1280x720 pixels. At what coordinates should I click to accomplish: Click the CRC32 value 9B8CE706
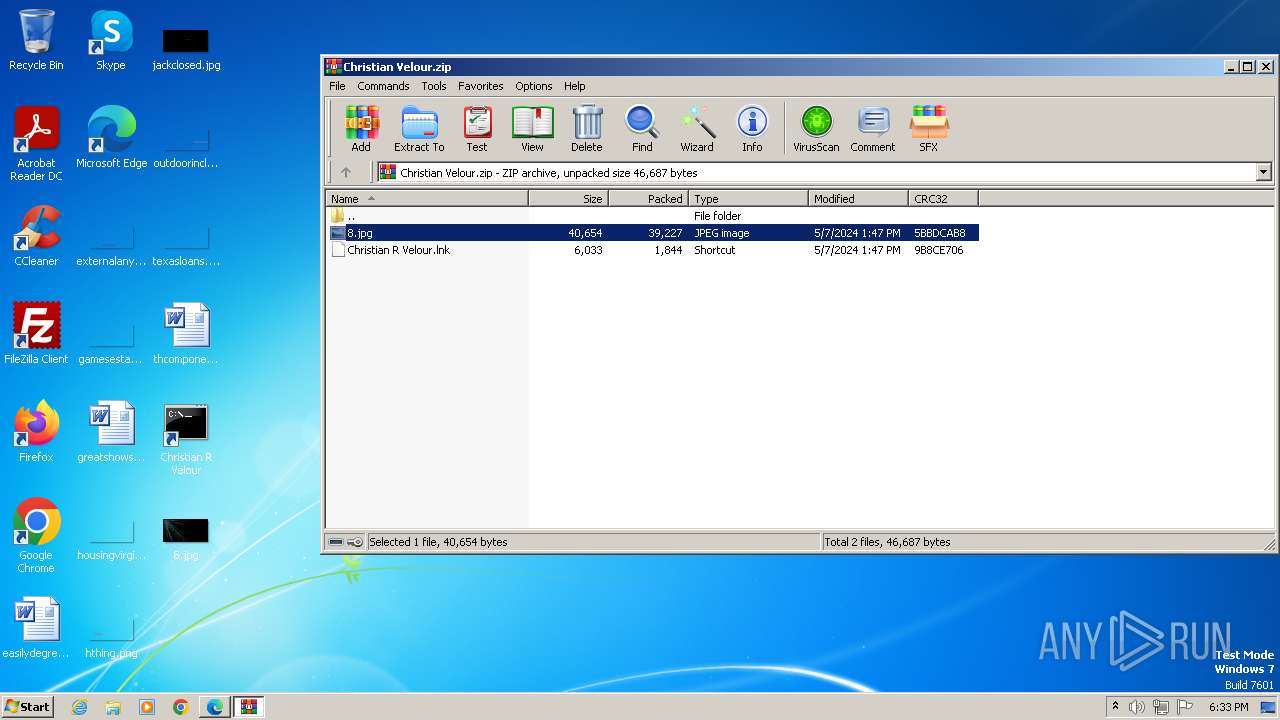pos(939,250)
